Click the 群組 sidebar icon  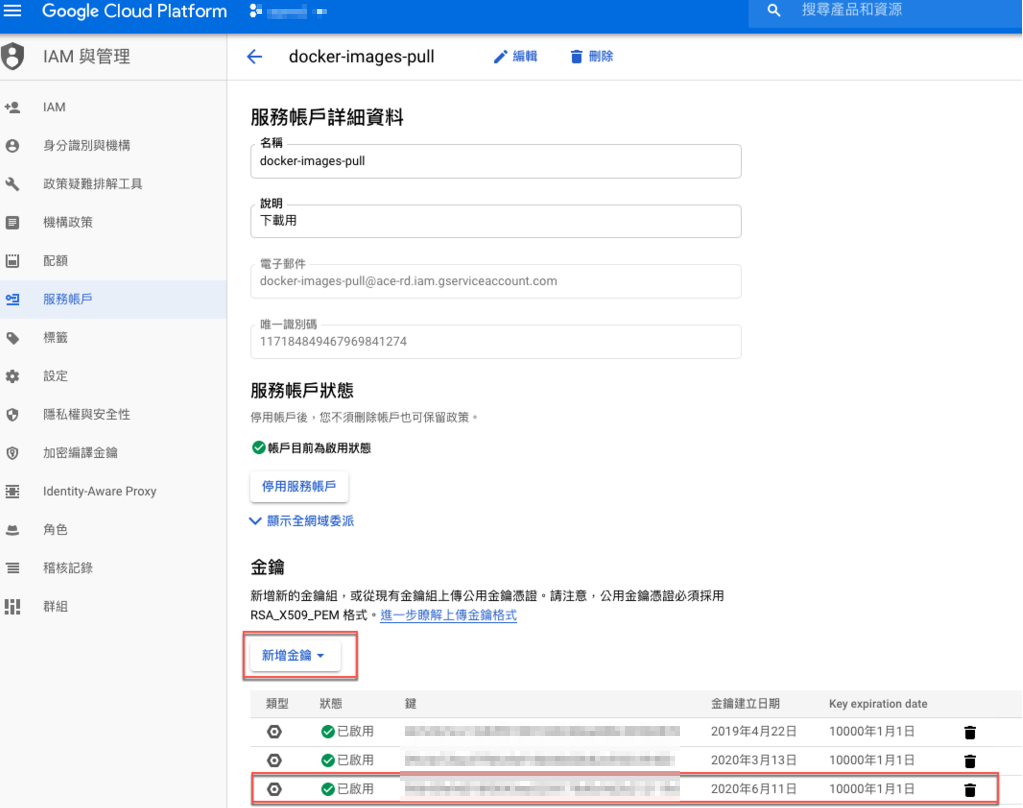12,606
